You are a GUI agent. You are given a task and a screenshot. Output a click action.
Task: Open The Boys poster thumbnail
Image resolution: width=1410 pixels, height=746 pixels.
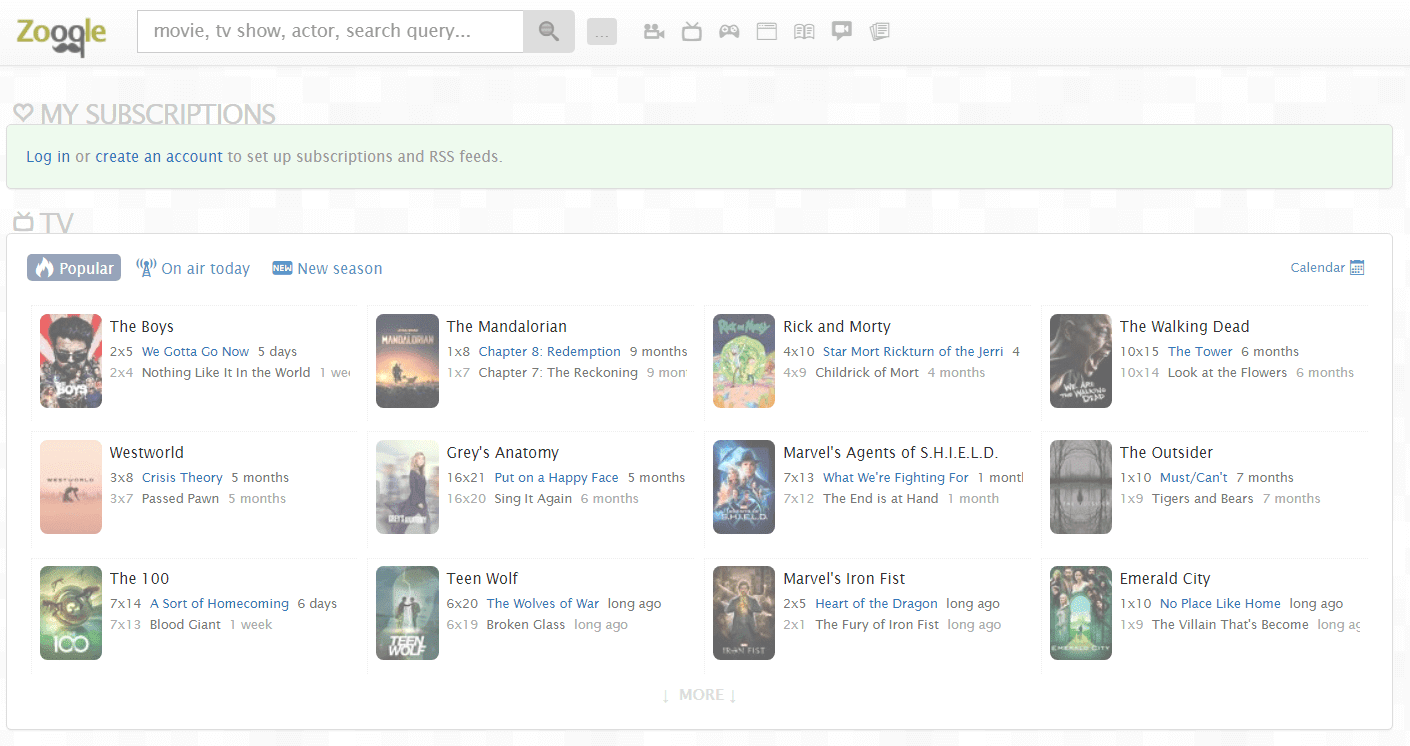[x=71, y=361]
